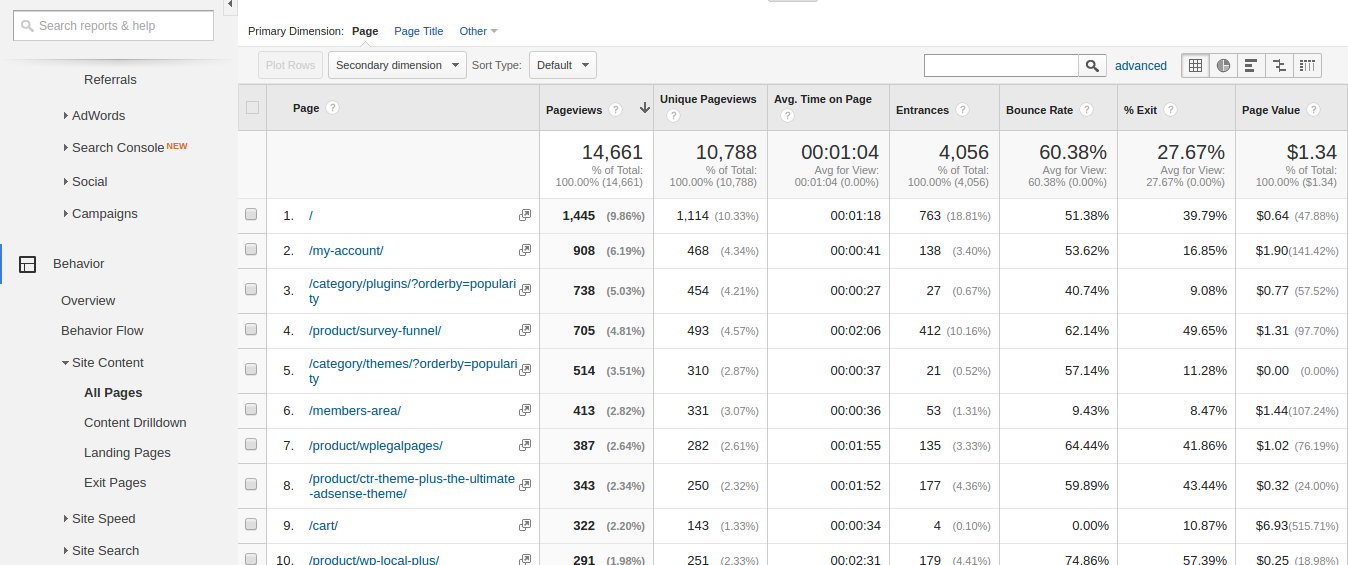The image size is (1348, 565).
Task: Focus the Search reports & help field
Action: coord(113,26)
